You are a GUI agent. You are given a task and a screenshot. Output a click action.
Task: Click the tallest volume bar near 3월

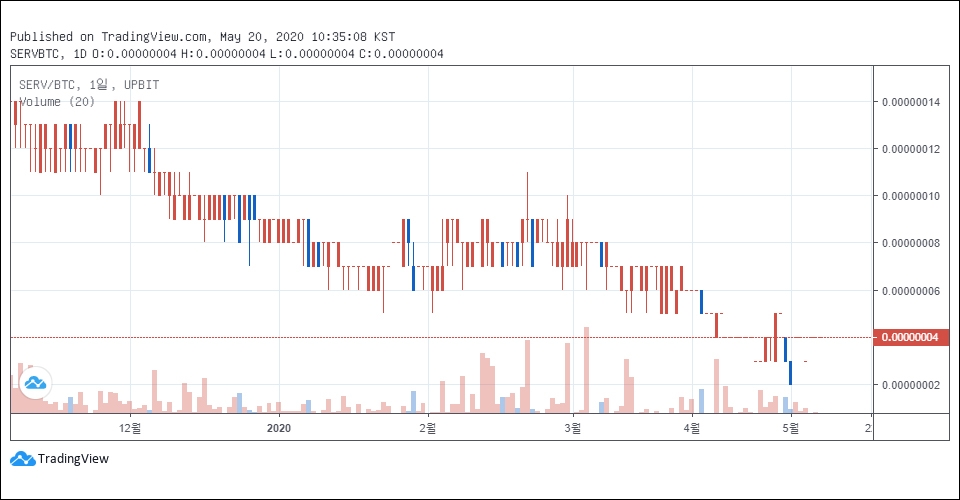click(x=587, y=370)
